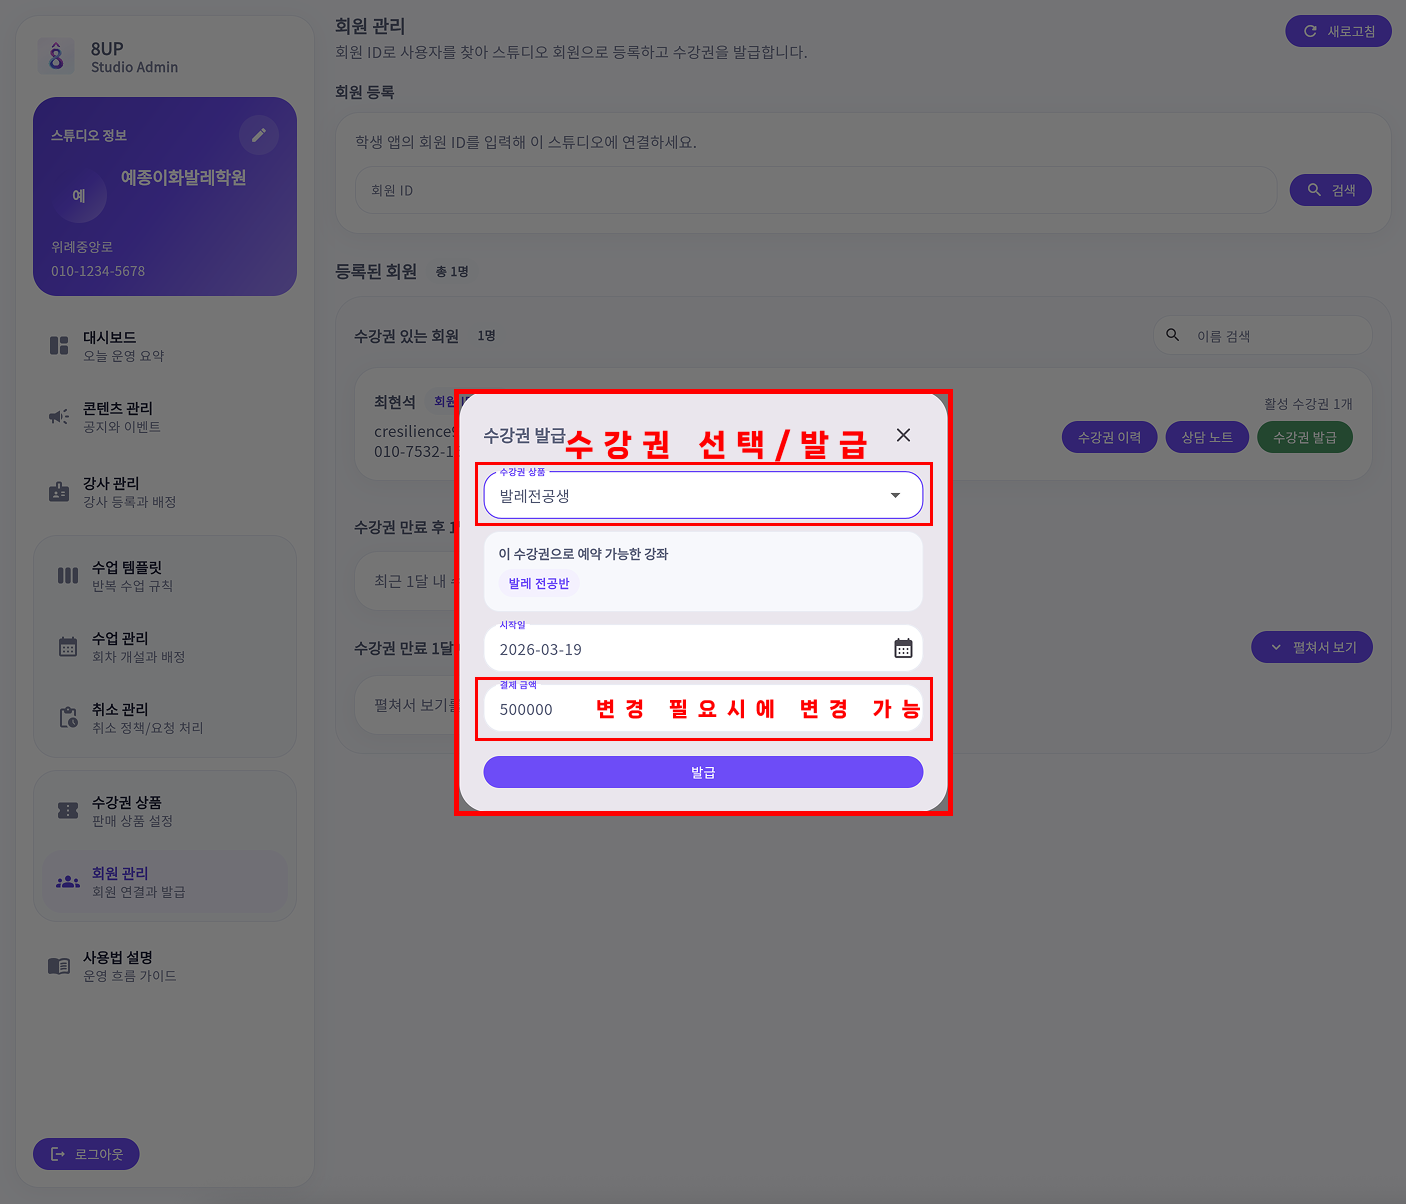Click the 대시보드 dashboard icon

point(59,346)
